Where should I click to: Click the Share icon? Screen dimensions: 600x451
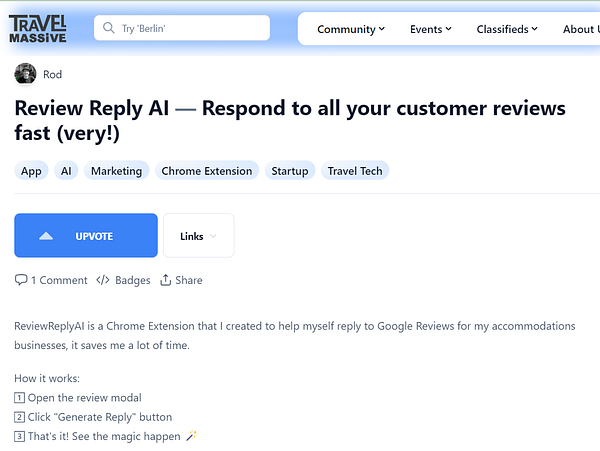click(x=166, y=280)
